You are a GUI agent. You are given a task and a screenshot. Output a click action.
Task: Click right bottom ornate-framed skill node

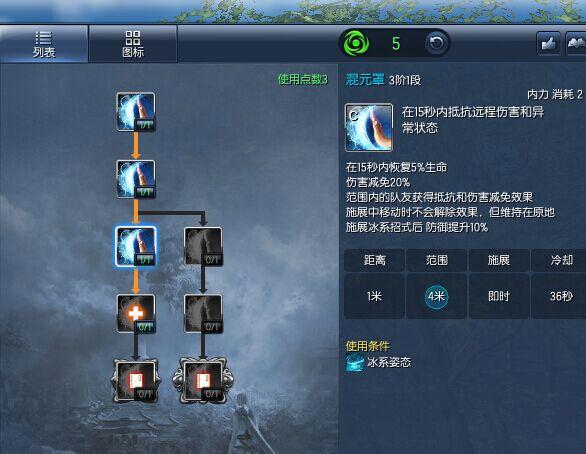pyautogui.click(x=203, y=381)
